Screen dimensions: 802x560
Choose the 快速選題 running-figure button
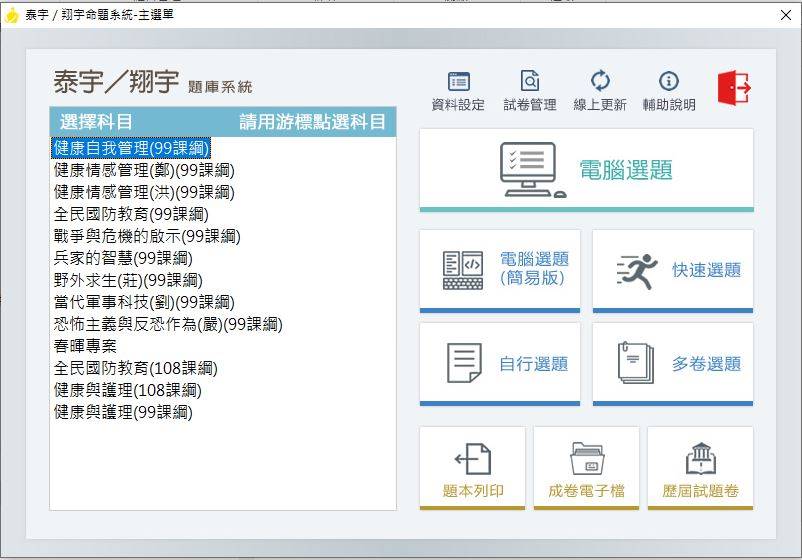click(x=673, y=271)
